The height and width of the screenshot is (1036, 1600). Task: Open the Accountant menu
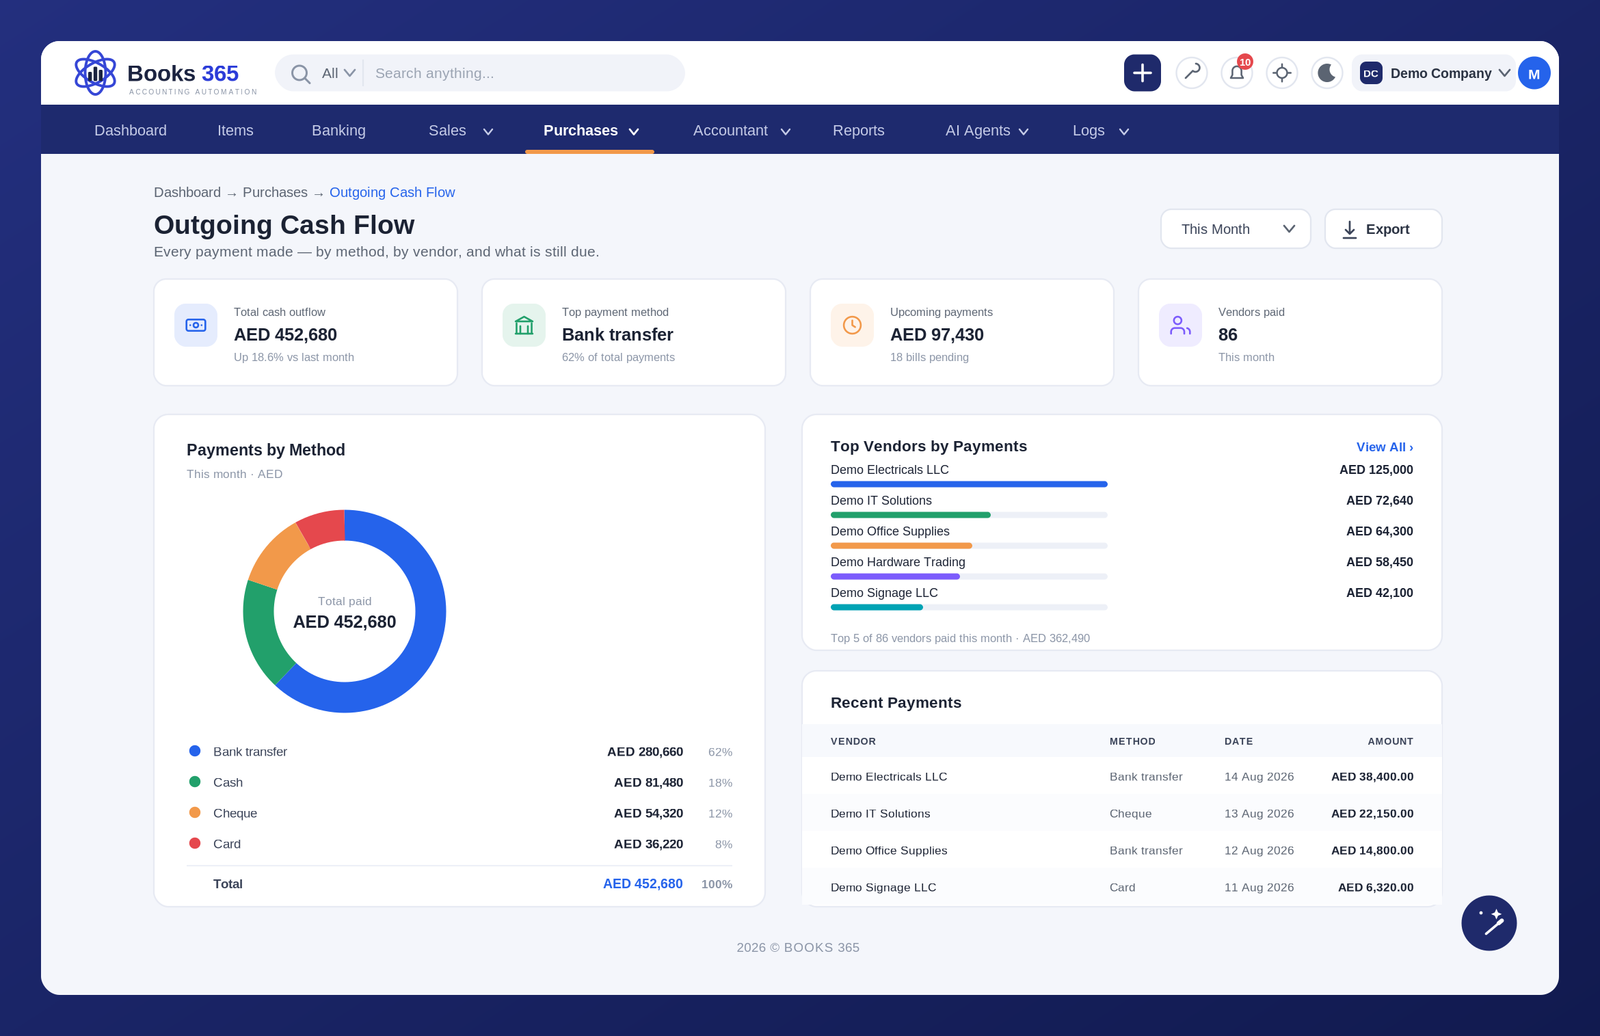pos(742,131)
